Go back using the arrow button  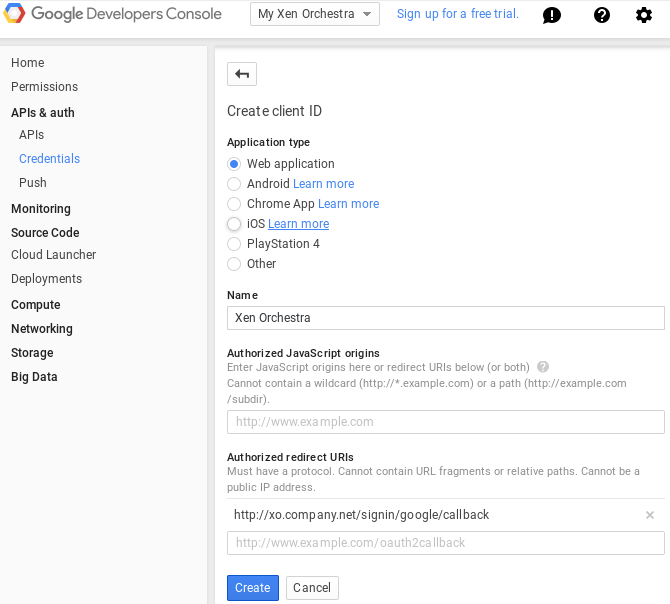(242, 74)
